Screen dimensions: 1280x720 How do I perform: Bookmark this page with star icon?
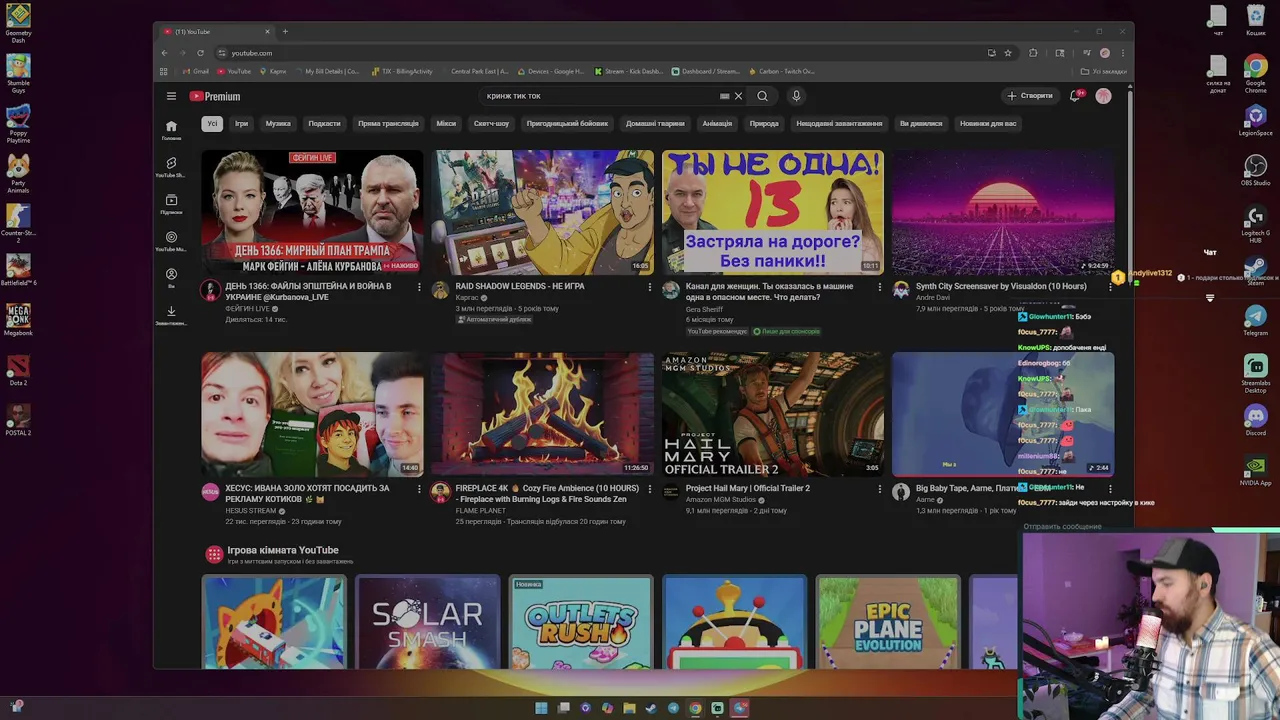(x=1008, y=53)
